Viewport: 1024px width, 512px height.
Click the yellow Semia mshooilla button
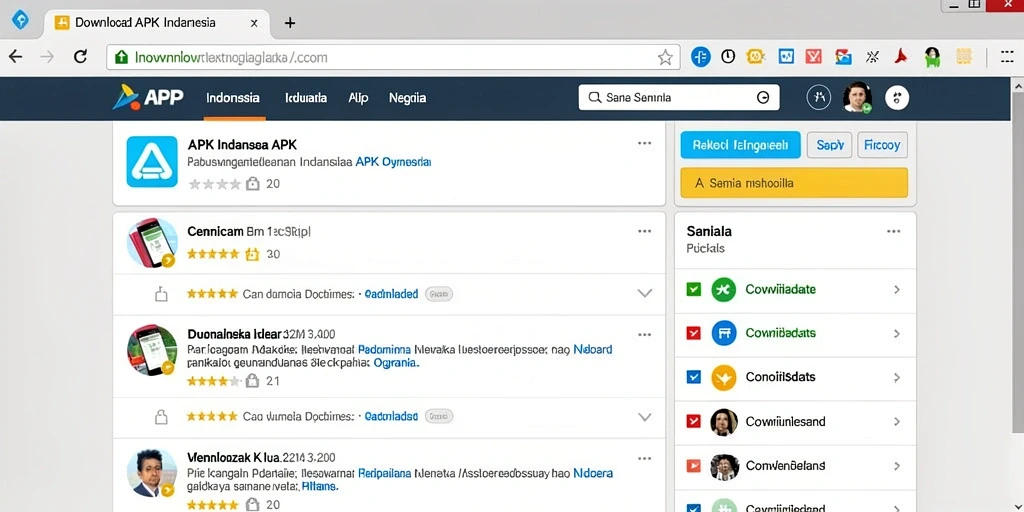[794, 183]
